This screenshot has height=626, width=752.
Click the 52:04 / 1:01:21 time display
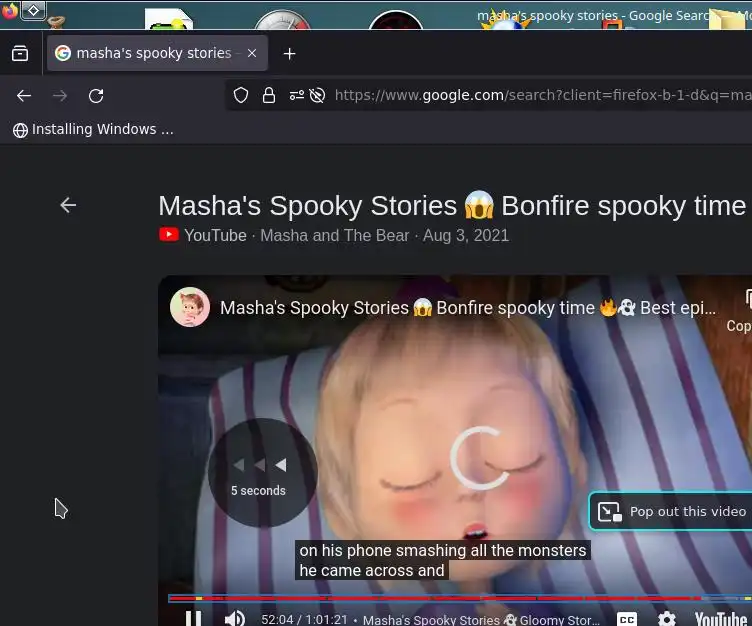(x=304, y=619)
